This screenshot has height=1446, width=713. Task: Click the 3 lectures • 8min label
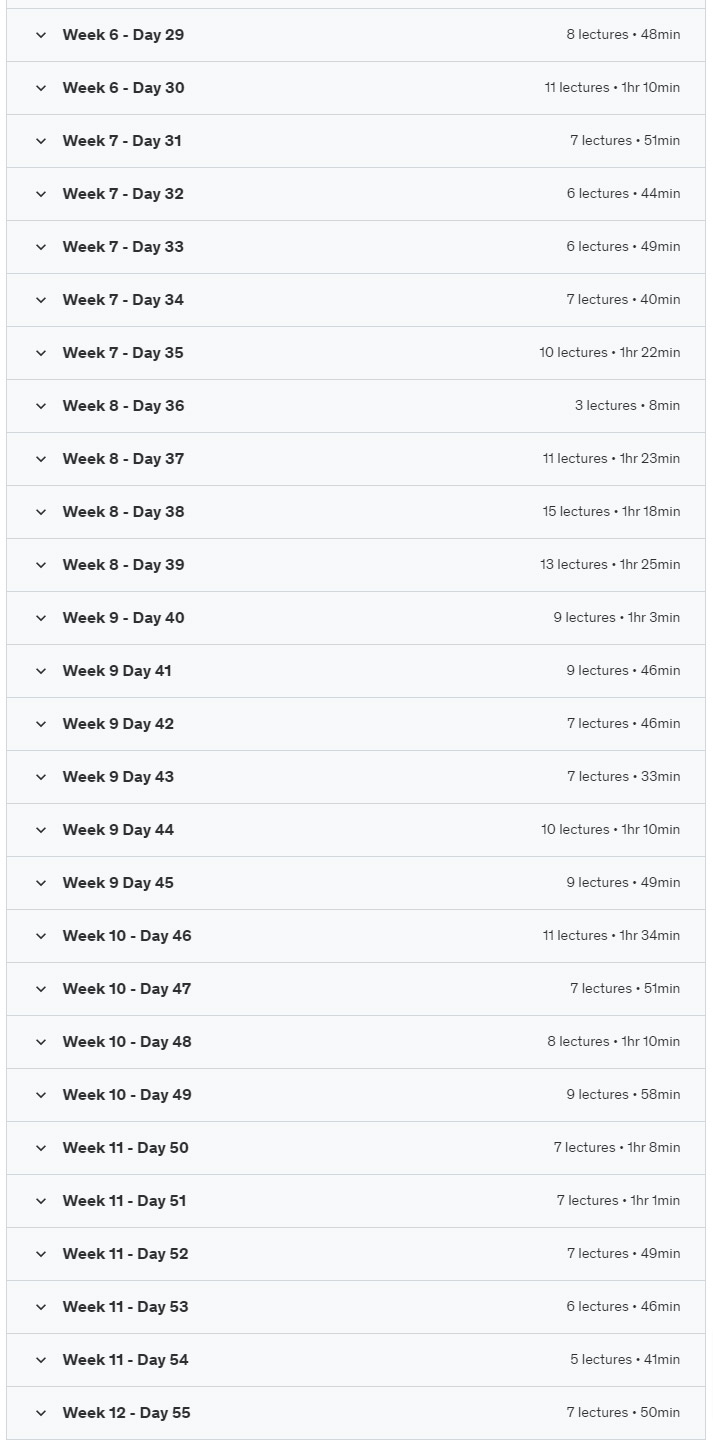pyautogui.click(x=627, y=406)
